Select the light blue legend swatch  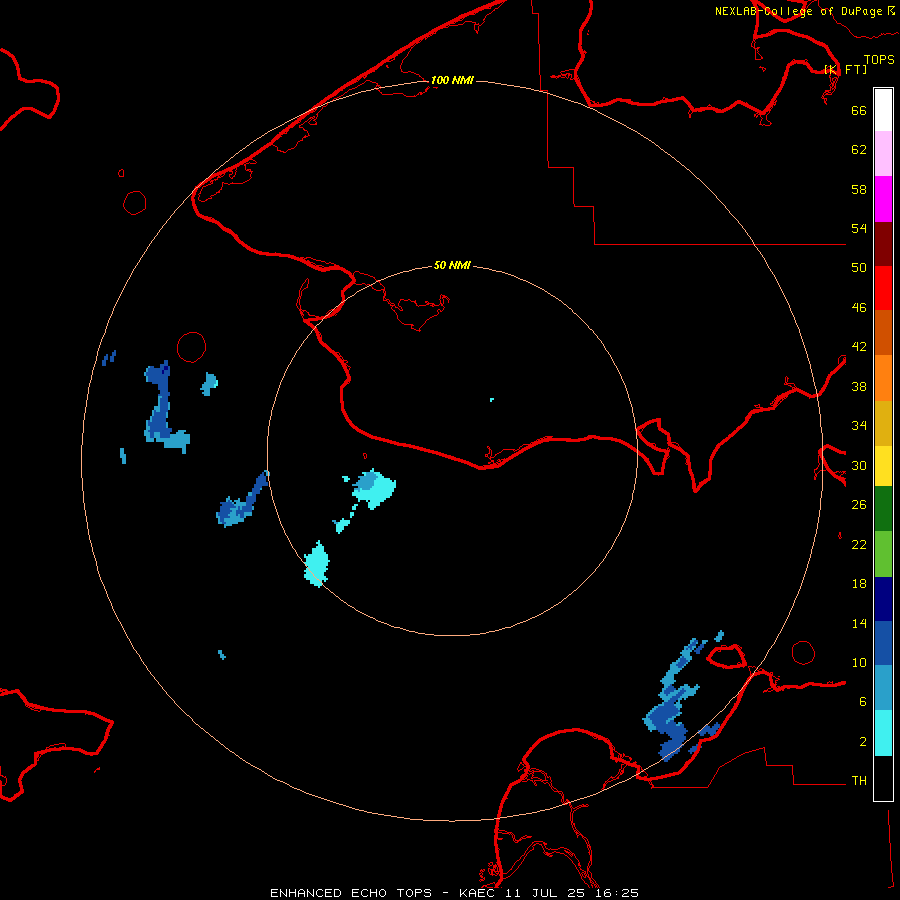[x=883, y=687]
